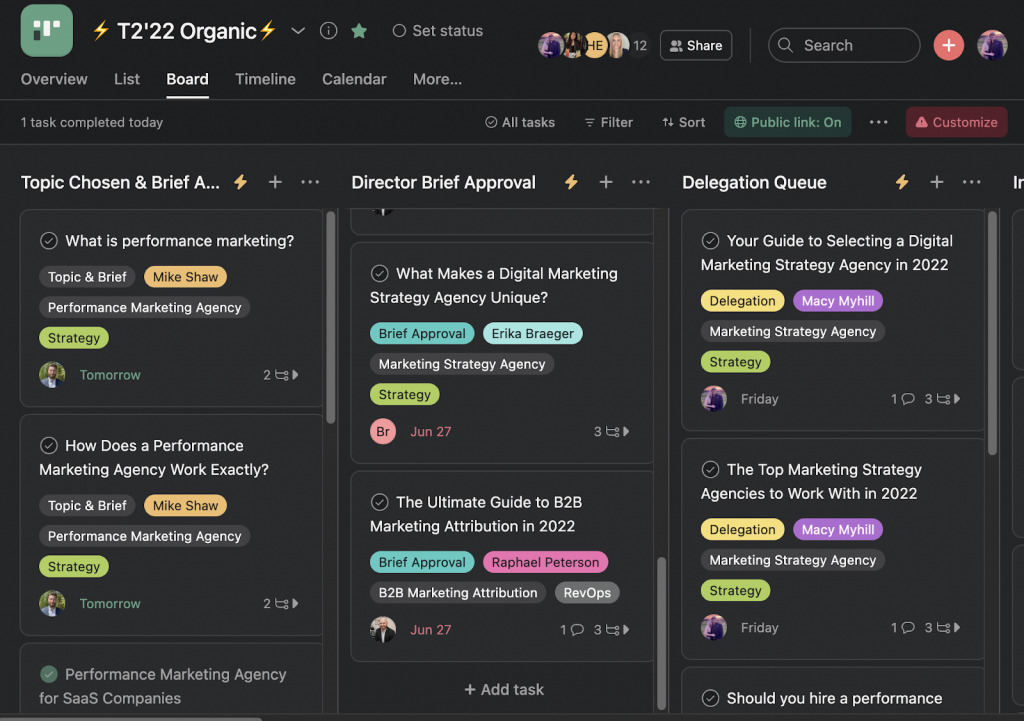Viewport: 1024px width, 721px height.
Task: Open the All tasks filter dropdown
Action: coord(520,122)
